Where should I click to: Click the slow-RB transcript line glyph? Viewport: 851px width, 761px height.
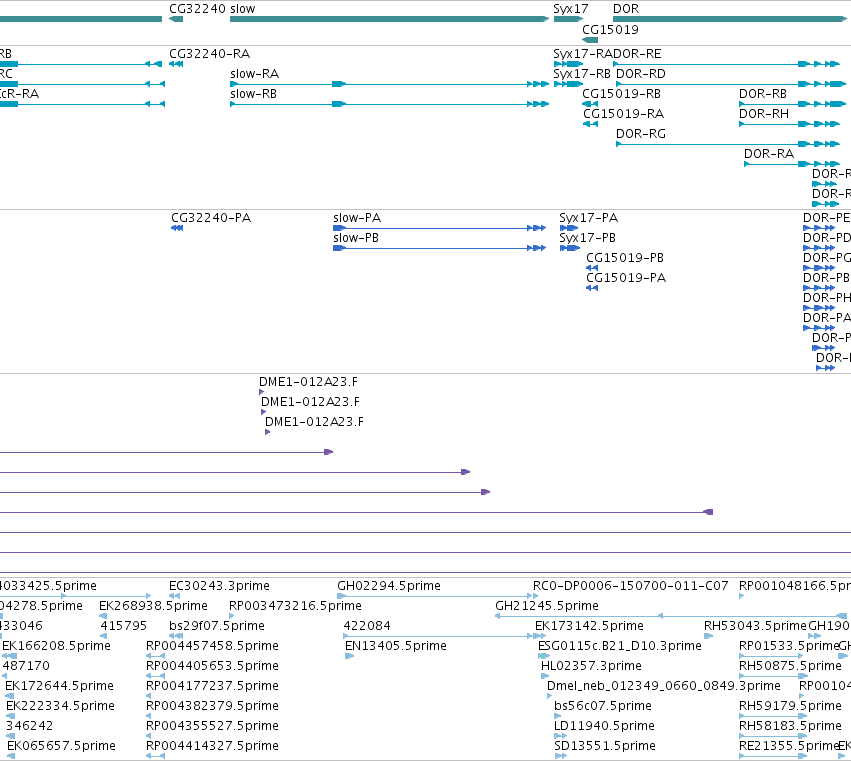click(390, 104)
